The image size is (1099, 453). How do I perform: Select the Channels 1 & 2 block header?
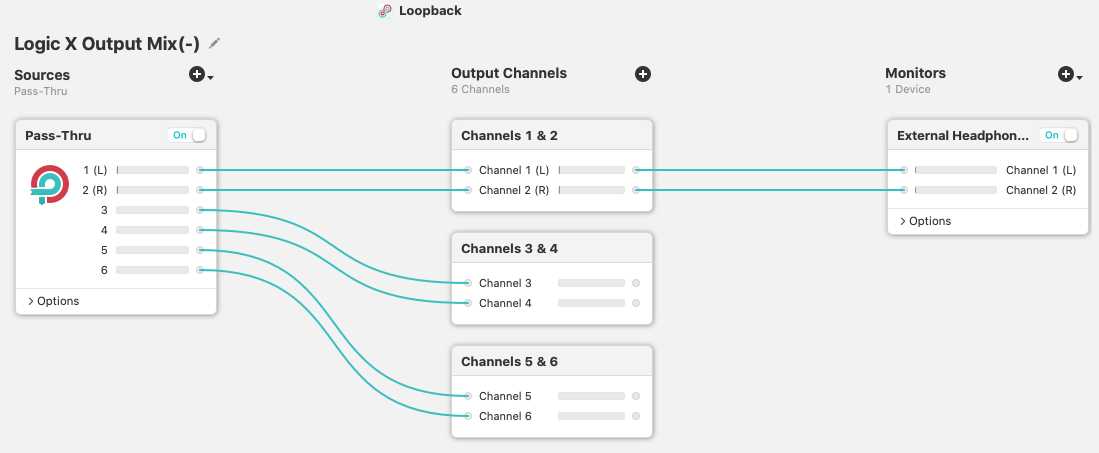[x=509, y=135]
